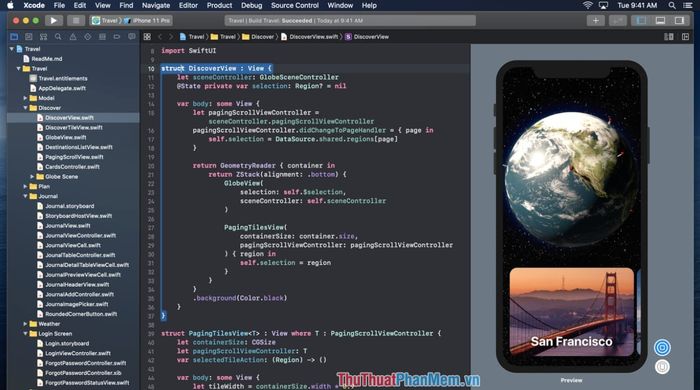Collapse the Journal folder
This screenshot has width=700, height=390.
25,196
